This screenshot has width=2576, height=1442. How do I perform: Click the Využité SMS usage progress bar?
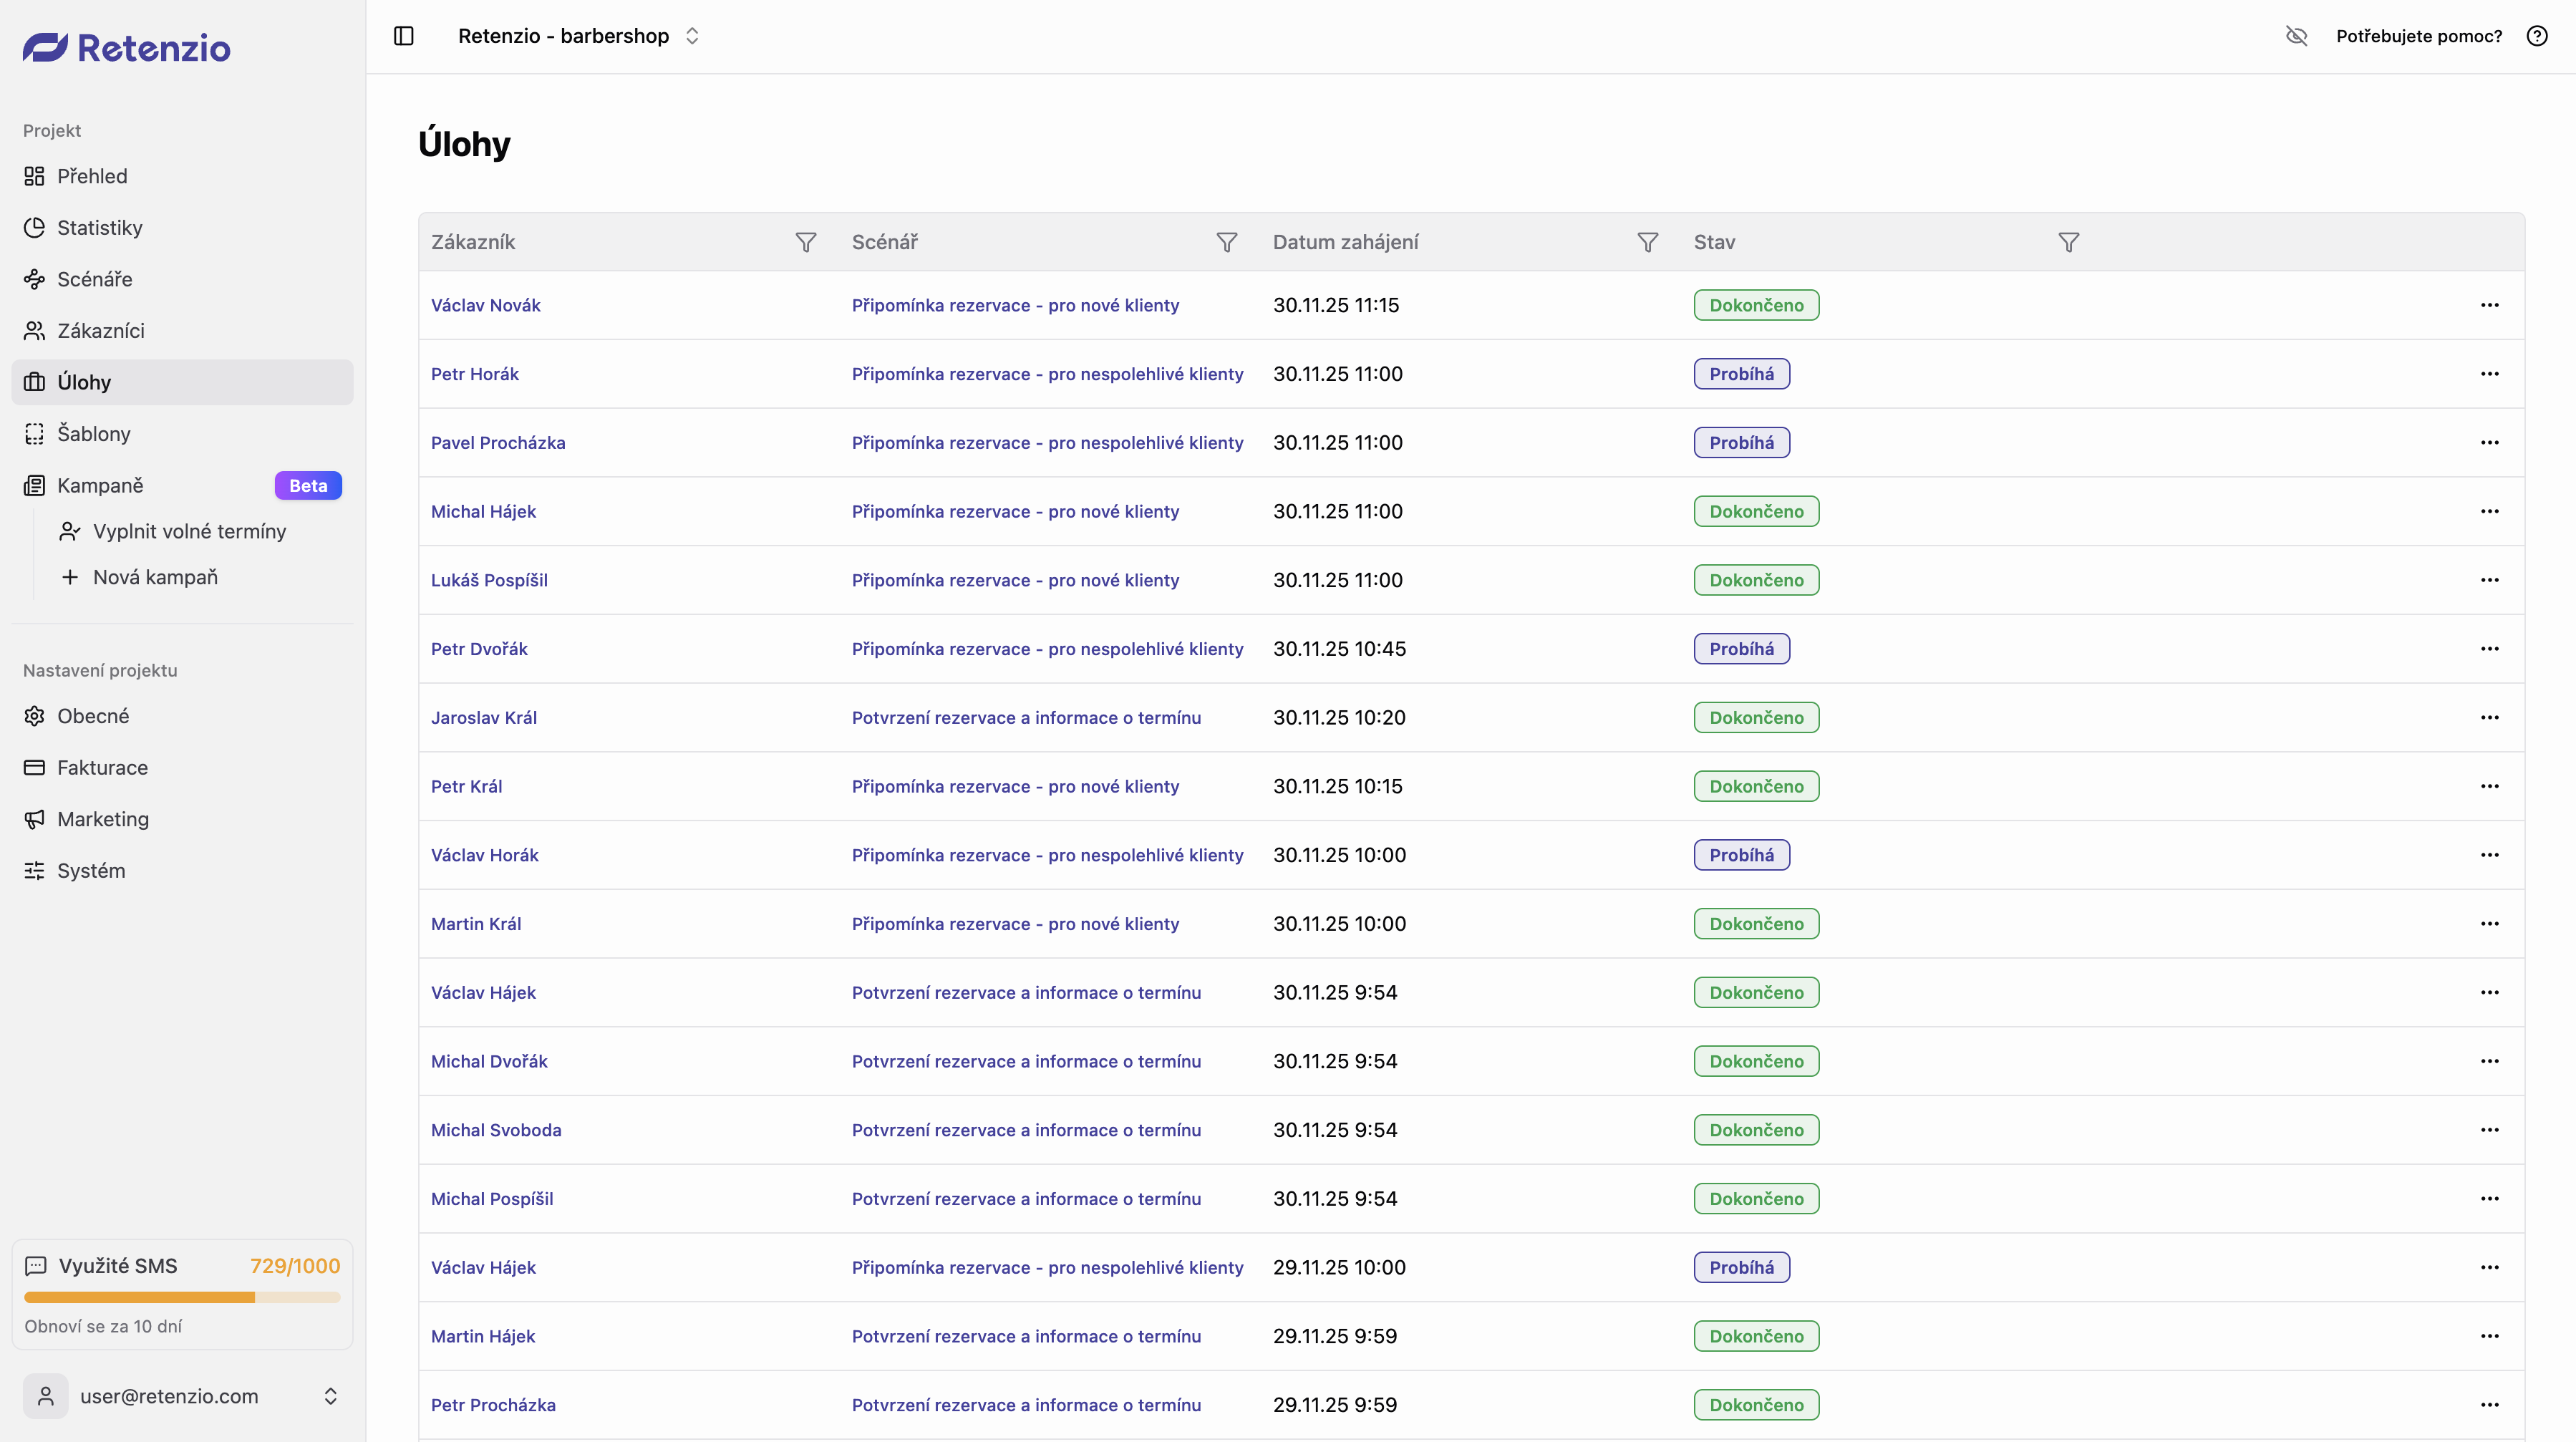(182, 1297)
